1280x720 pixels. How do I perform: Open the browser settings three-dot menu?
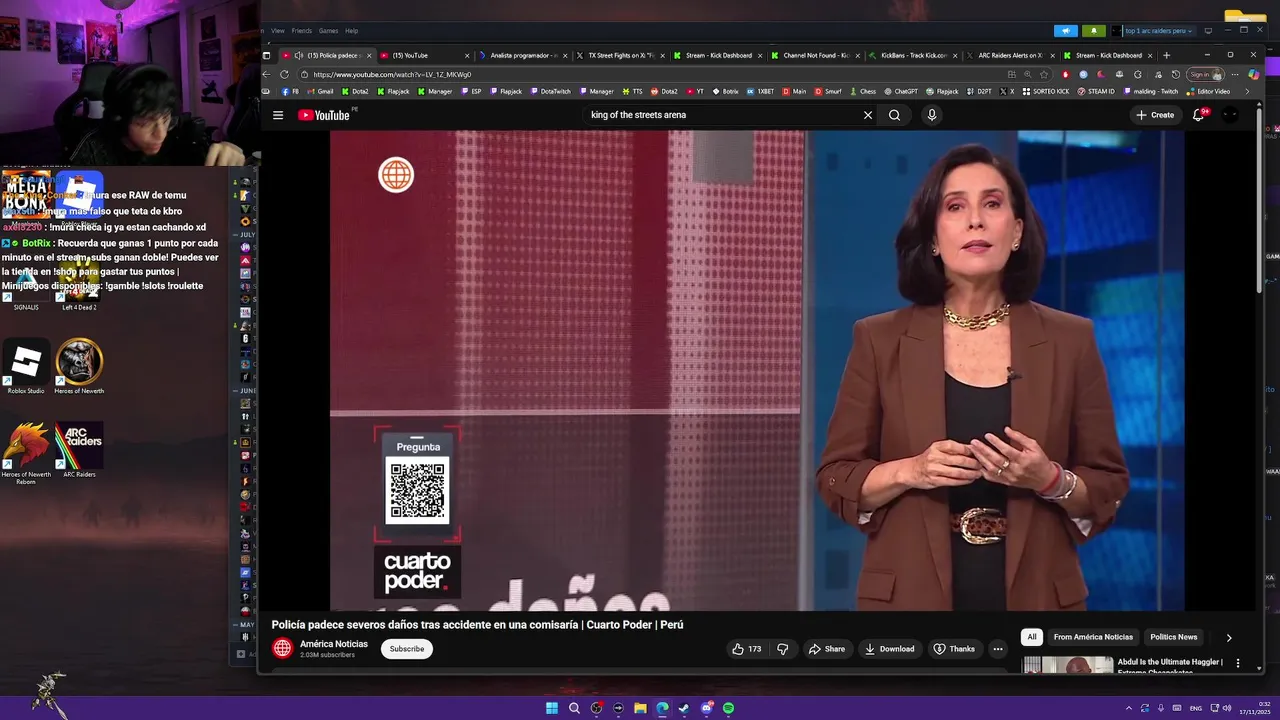click(x=1235, y=74)
